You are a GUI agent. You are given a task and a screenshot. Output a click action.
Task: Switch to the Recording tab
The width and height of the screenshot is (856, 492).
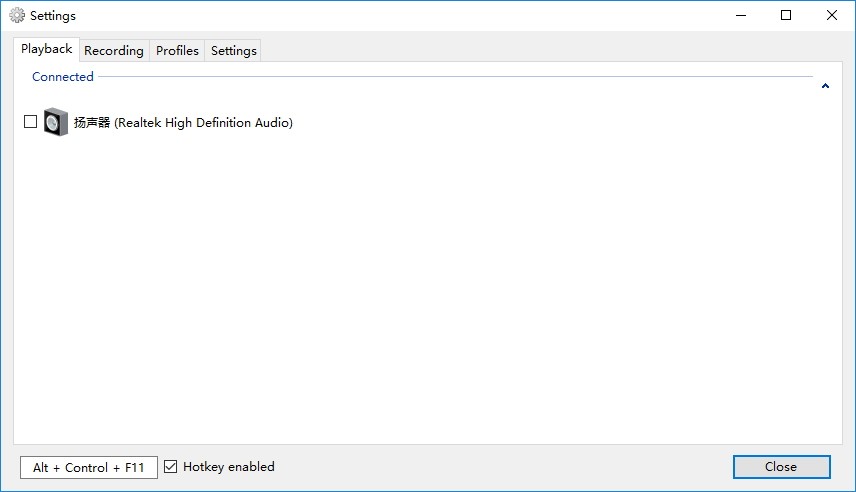point(113,51)
